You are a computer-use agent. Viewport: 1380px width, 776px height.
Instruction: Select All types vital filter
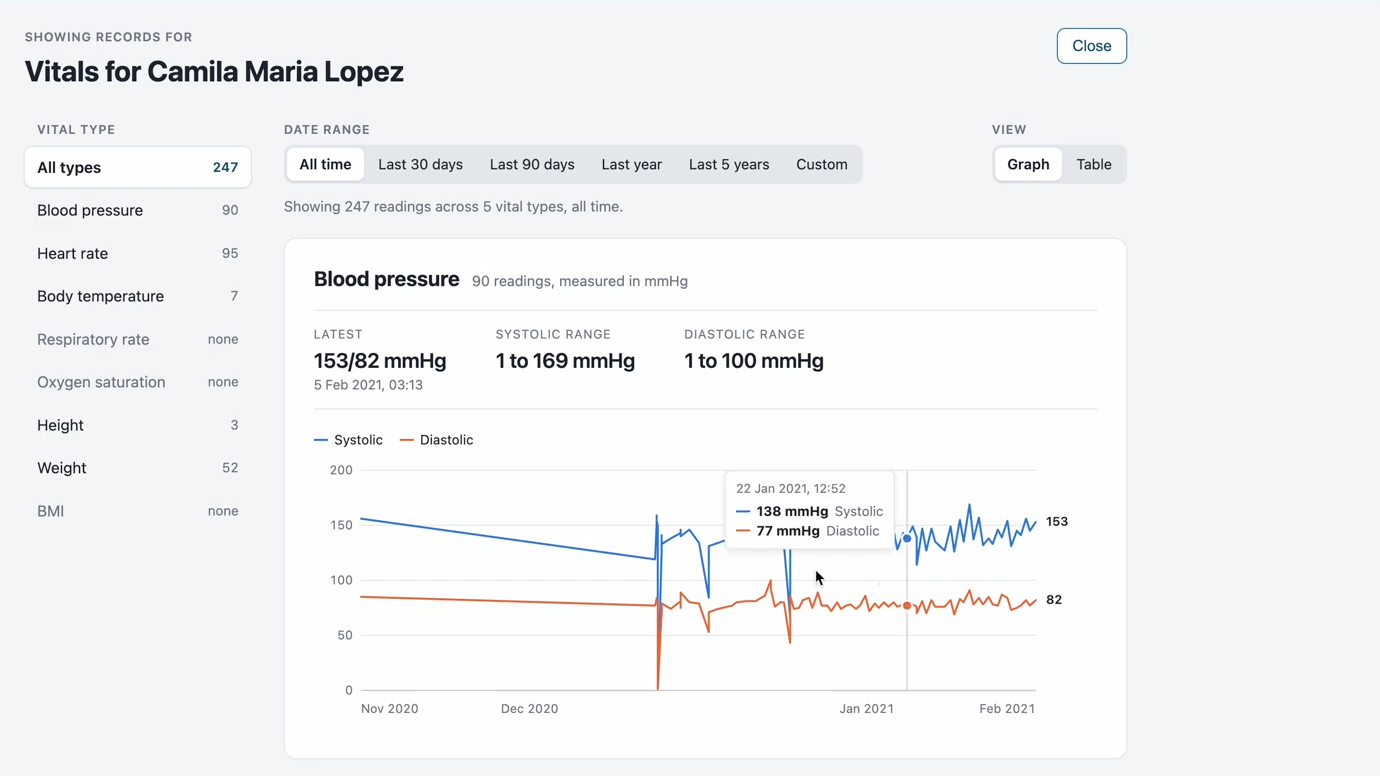[138, 167]
